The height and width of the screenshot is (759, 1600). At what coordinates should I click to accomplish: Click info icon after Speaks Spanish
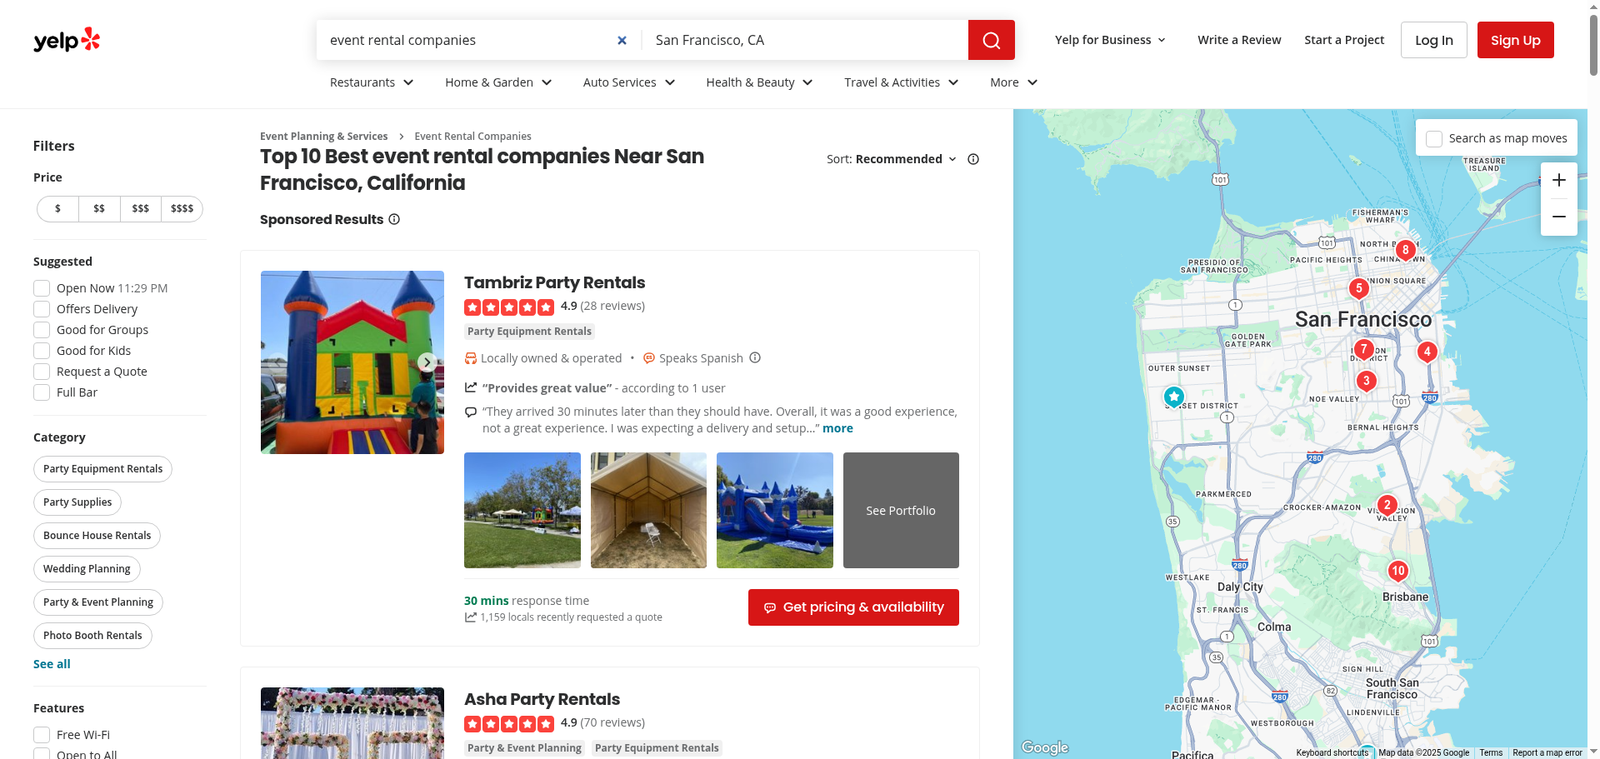(755, 358)
